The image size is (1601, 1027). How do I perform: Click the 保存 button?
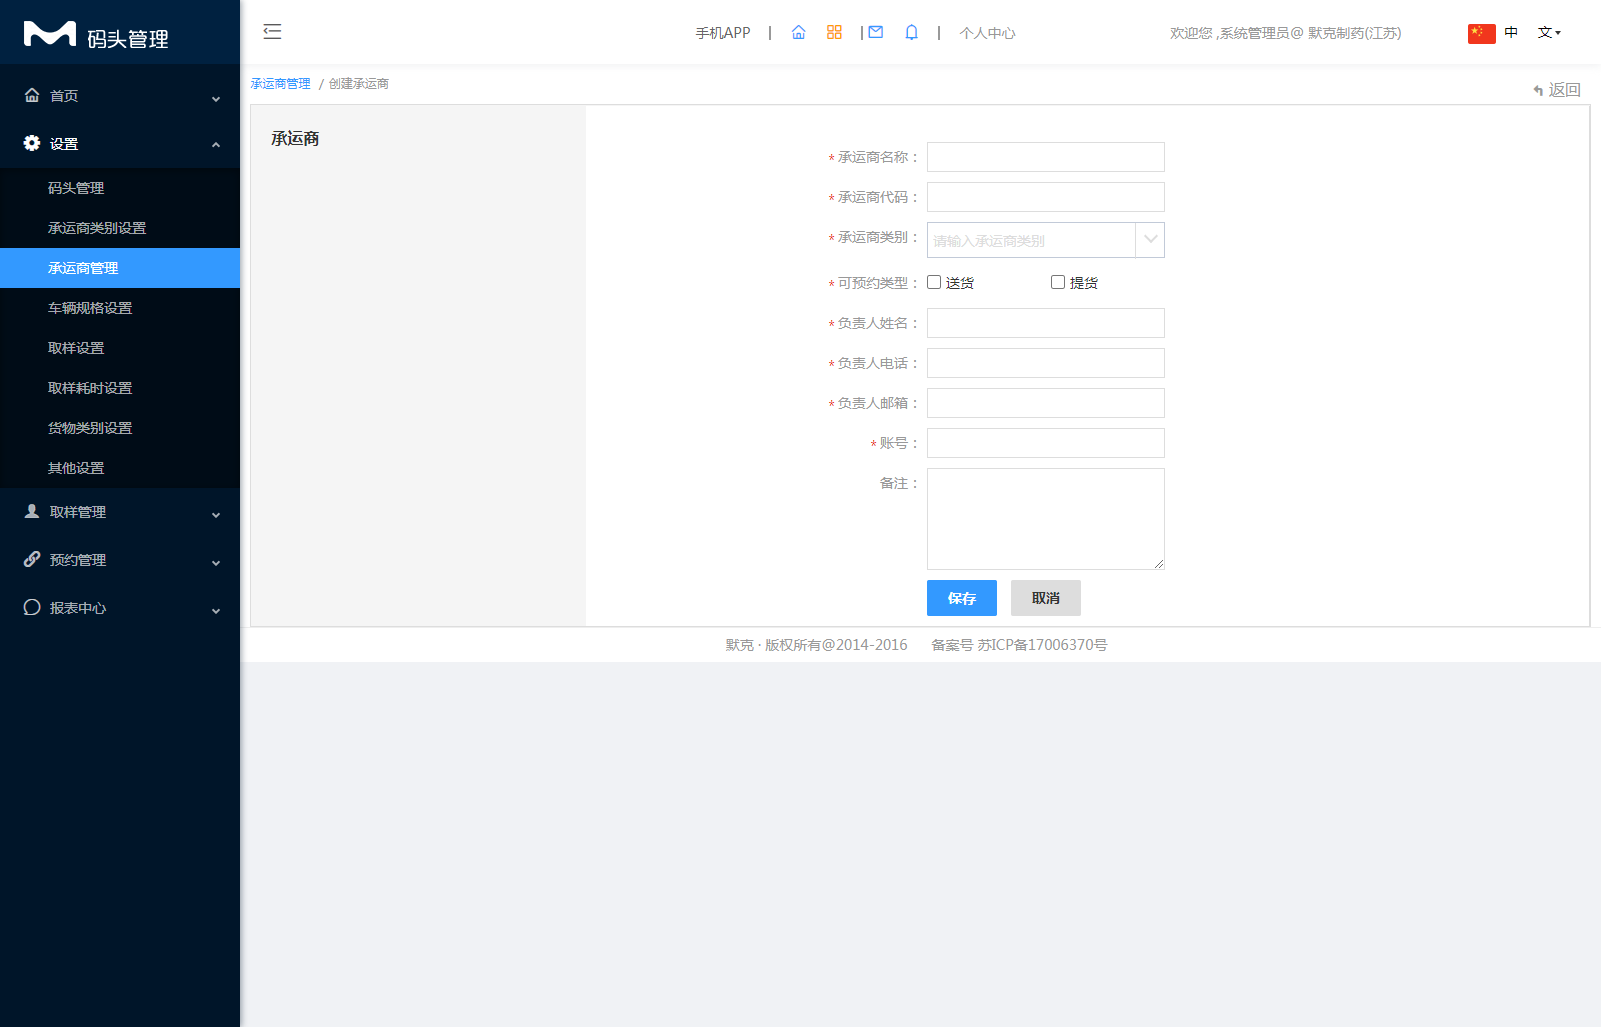(x=962, y=598)
